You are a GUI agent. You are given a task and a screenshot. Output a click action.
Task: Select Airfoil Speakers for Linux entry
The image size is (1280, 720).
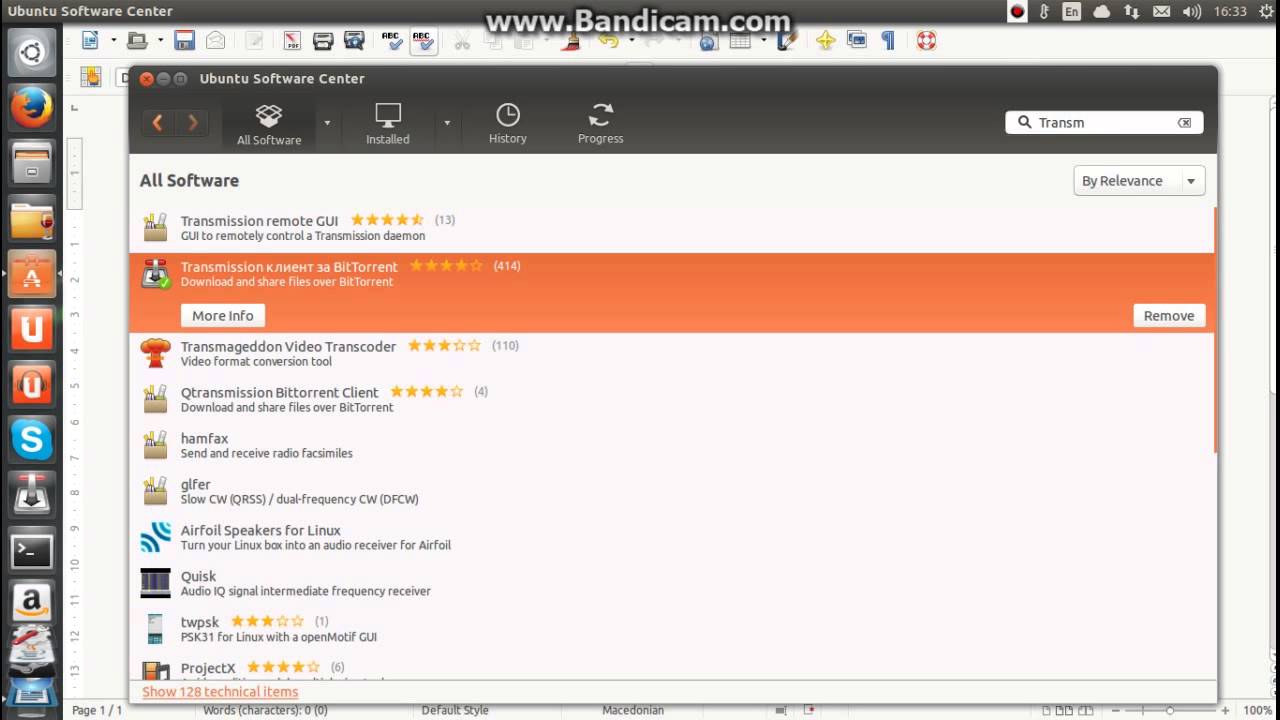(x=672, y=538)
